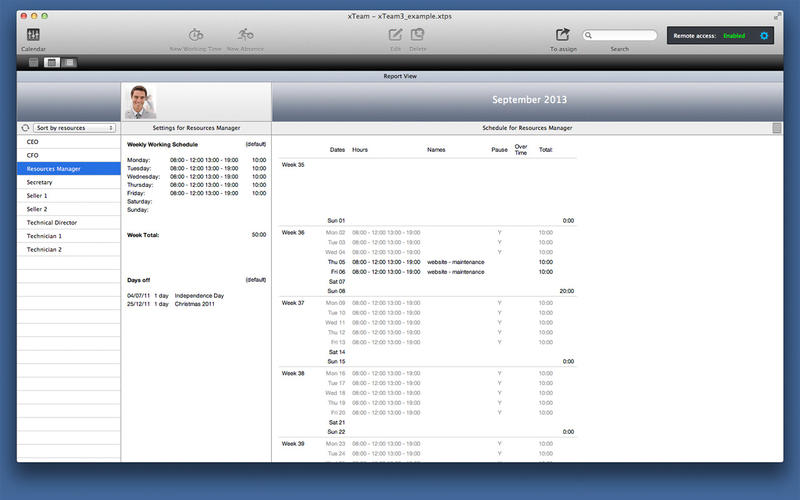800x500 pixels.
Task: Click the Week 39 label
Action: click(293, 444)
